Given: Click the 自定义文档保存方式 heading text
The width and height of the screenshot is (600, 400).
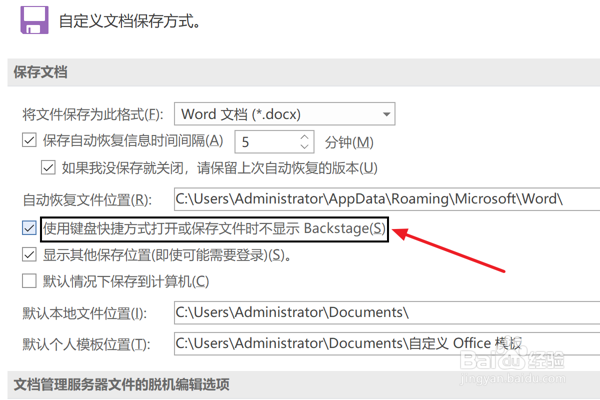Looking at the screenshot, I should [x=130, y=21].
